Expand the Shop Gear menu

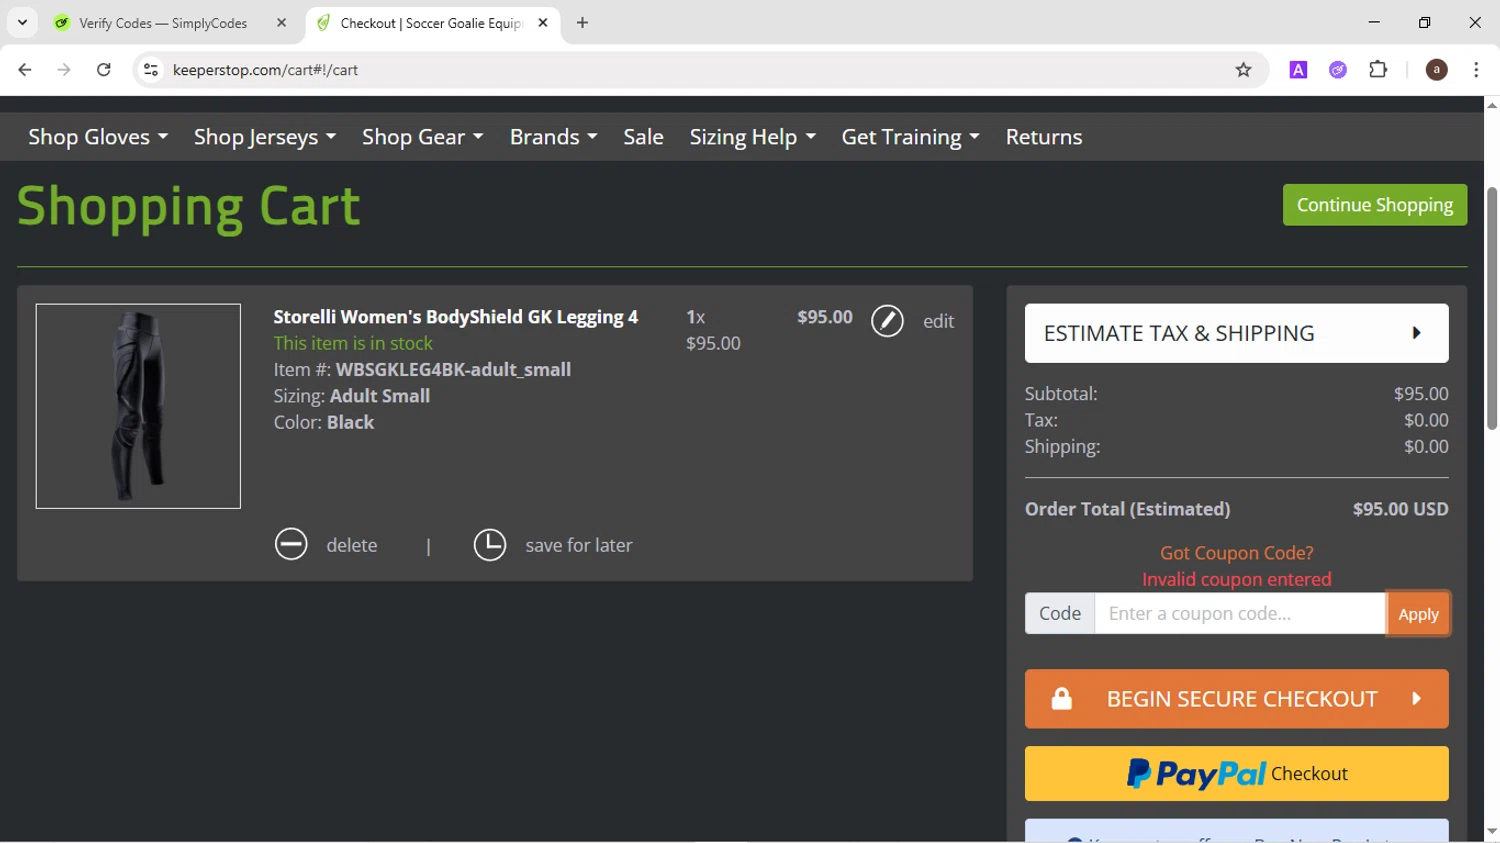click(423, 137)
